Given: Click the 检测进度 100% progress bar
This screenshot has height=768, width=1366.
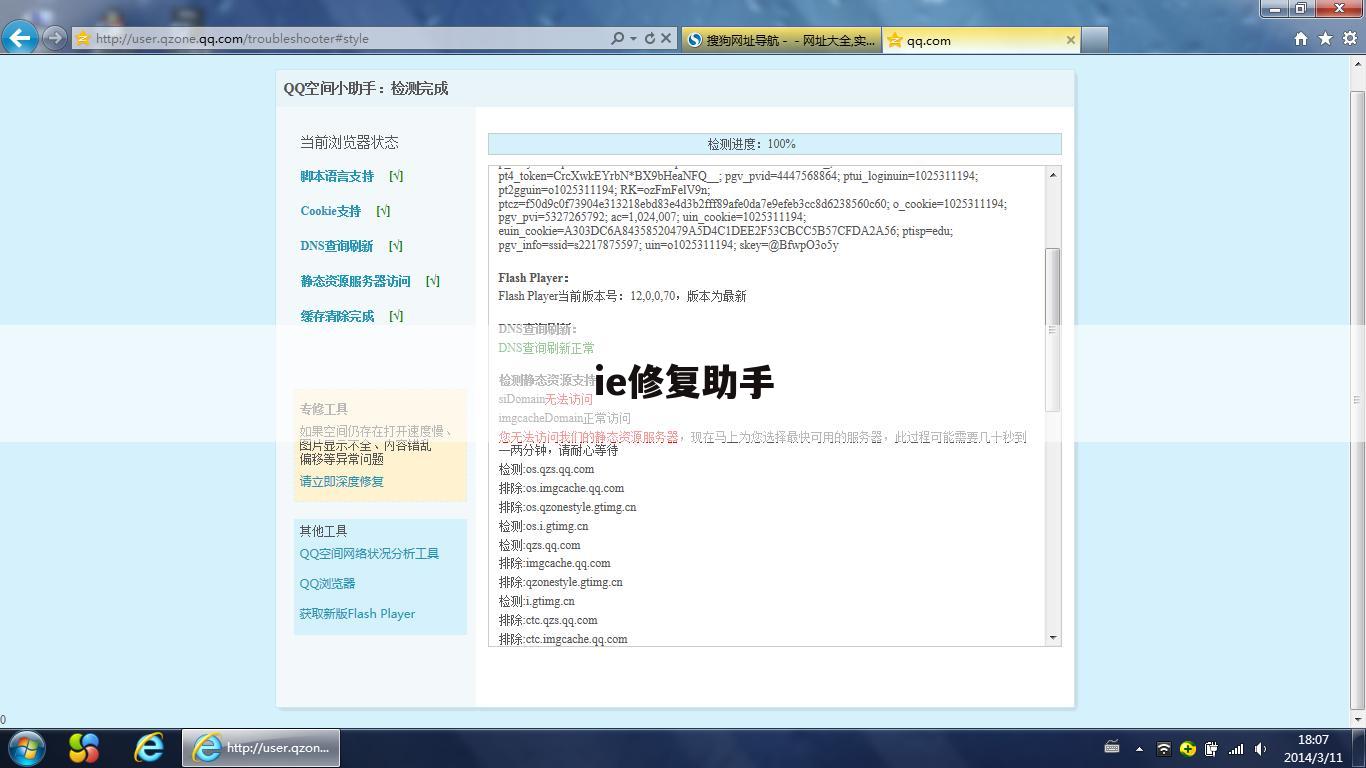Looking at the screenshot, I should (x=775, y=144).
